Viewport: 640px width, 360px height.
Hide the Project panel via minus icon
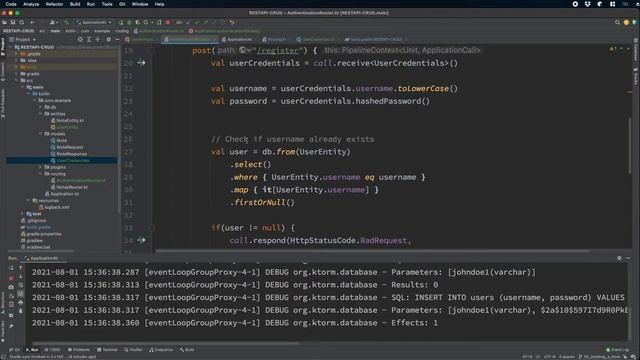(117, 40)
